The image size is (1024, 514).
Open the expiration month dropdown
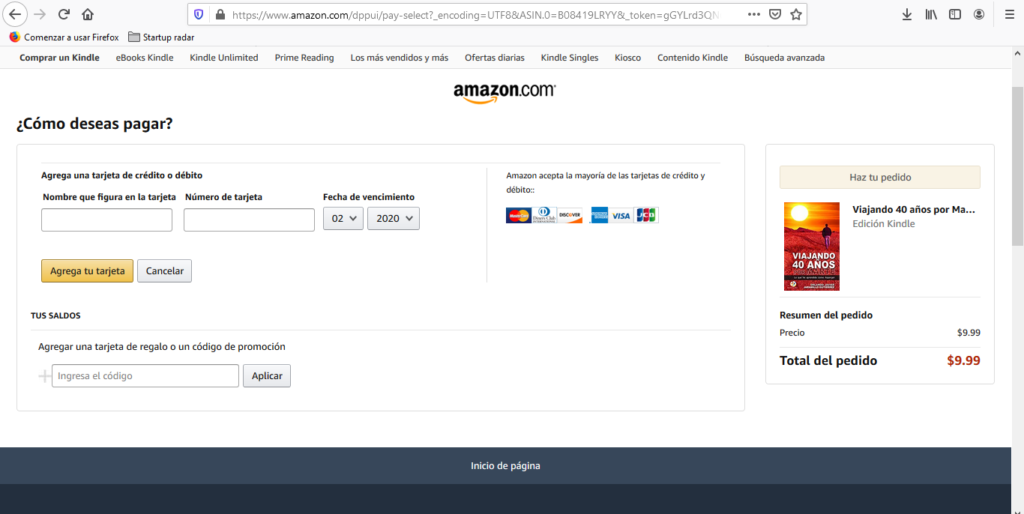[343, 218]
